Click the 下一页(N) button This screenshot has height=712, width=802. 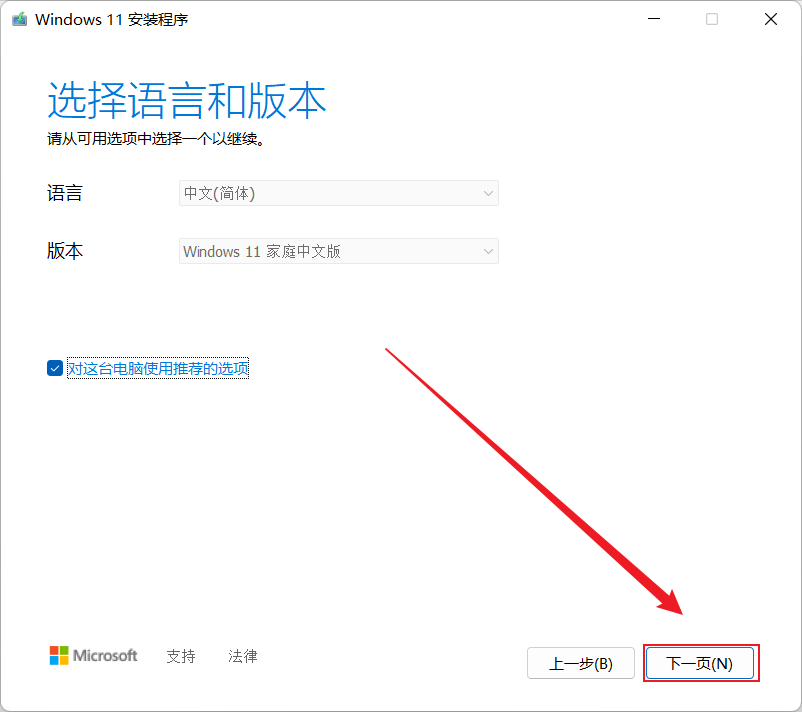click(x=700, y=663)
